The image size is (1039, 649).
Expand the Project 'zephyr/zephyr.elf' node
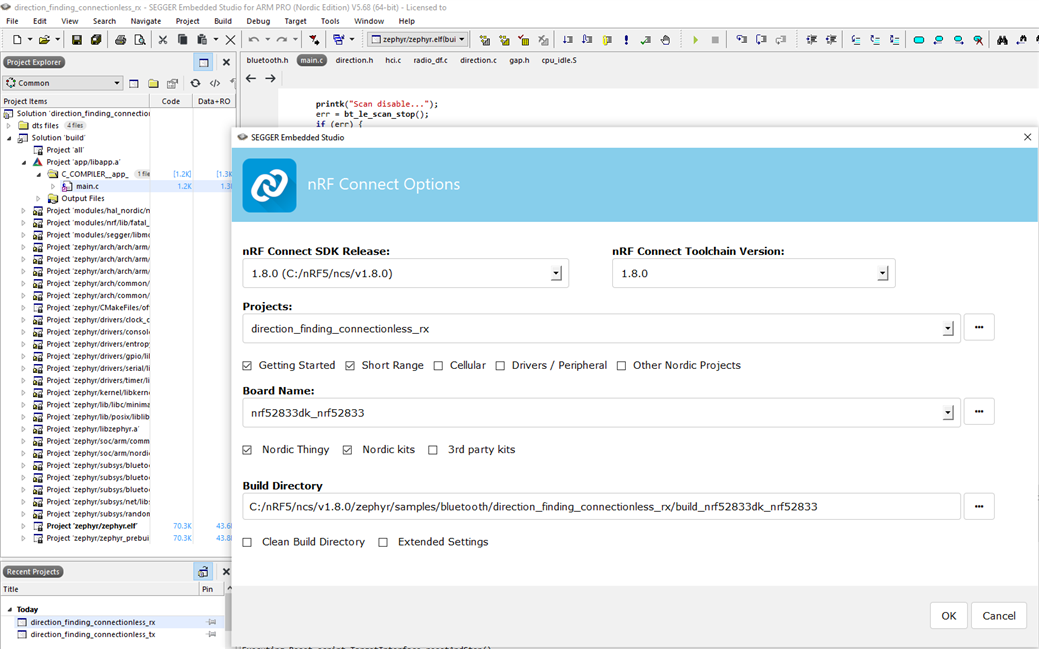coord(23,526)
